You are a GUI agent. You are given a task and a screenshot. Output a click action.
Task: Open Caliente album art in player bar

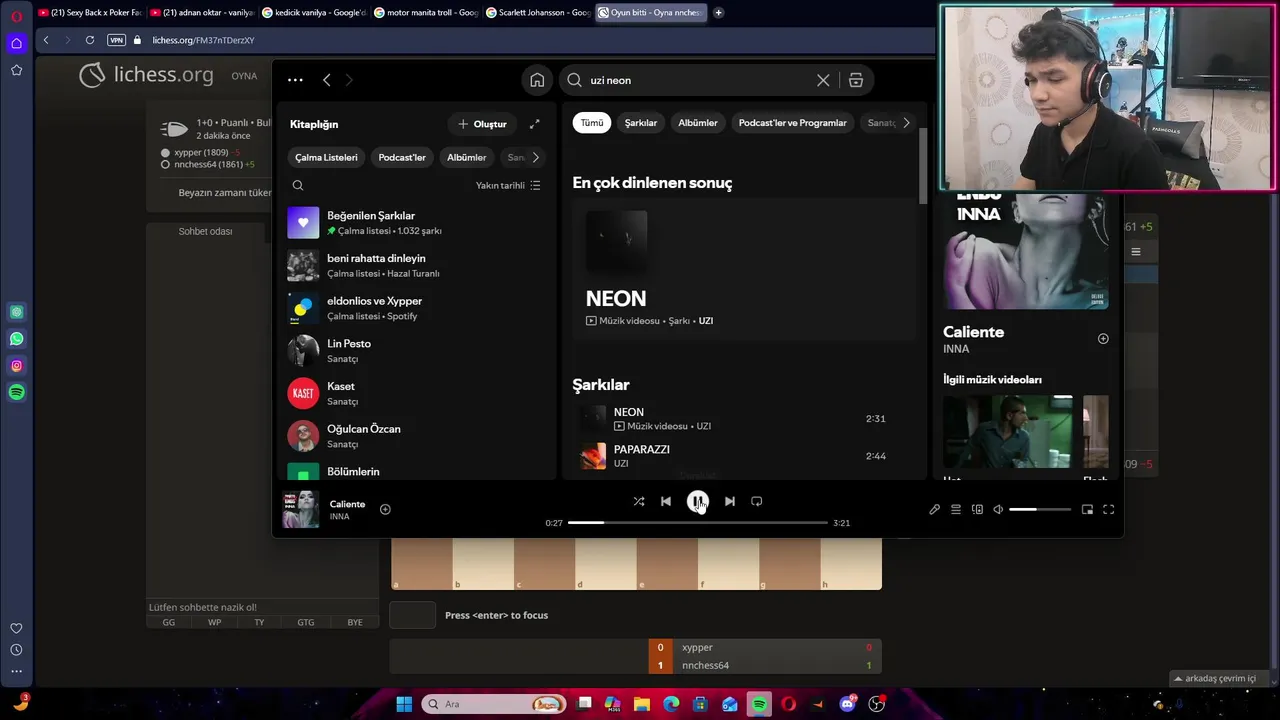point(301,509)
